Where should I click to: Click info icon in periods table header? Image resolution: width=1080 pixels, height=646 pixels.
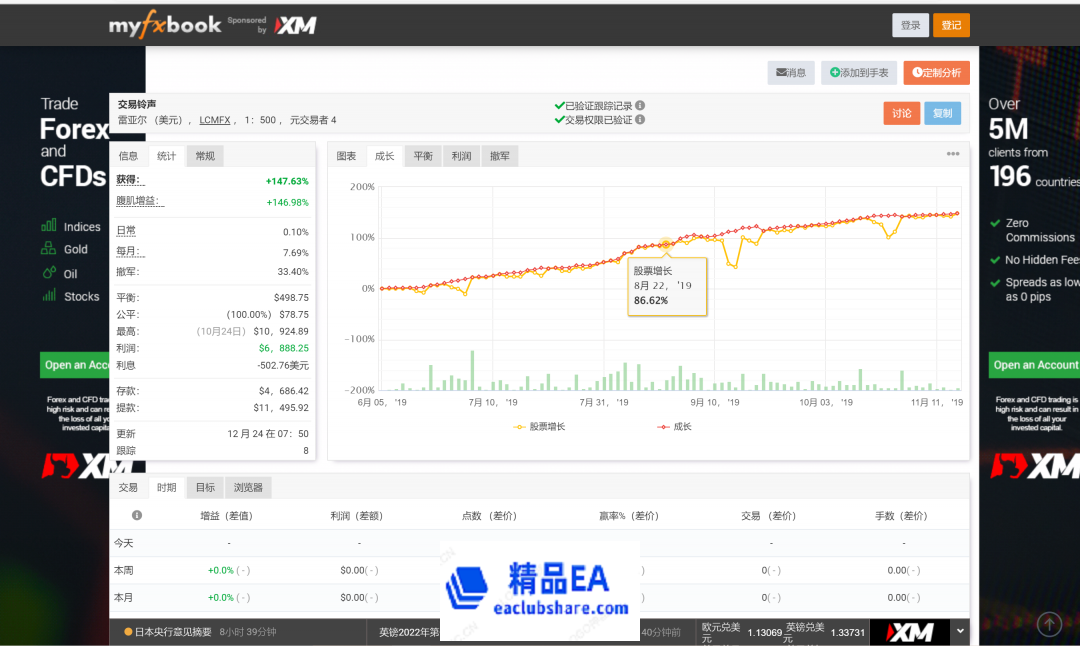[137, 516]
